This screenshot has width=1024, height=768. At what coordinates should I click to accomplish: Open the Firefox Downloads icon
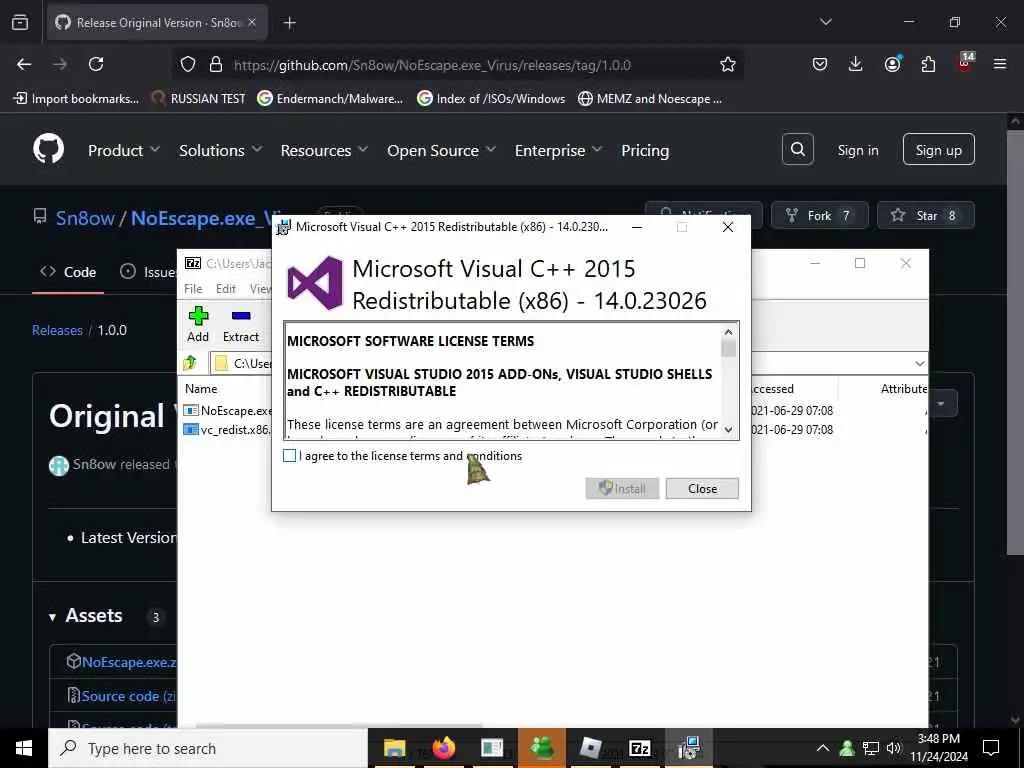[x=856, y=64]
